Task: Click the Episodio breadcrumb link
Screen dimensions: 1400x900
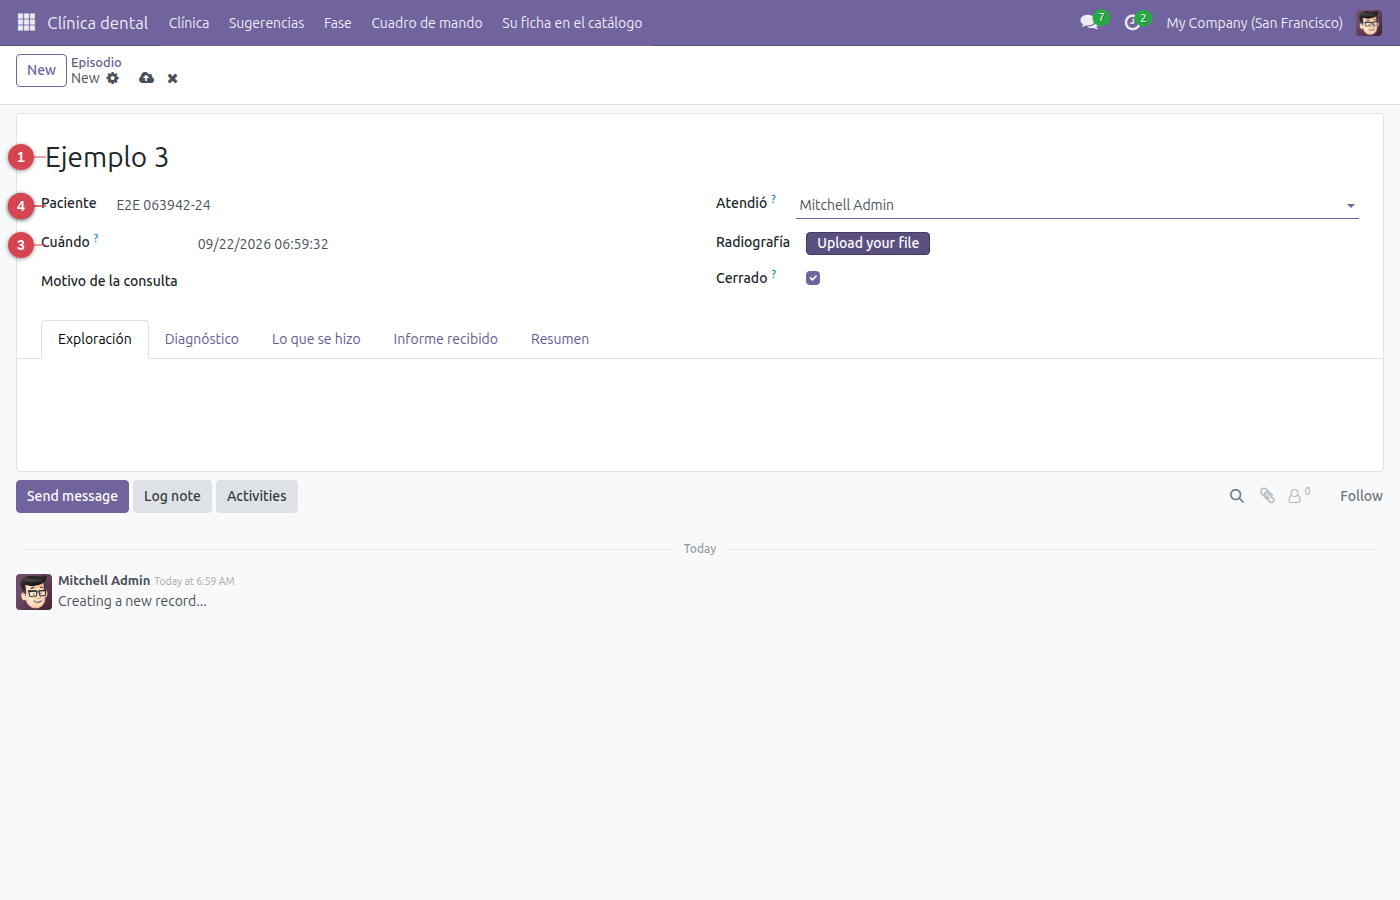Action: (x=96, y=62)
